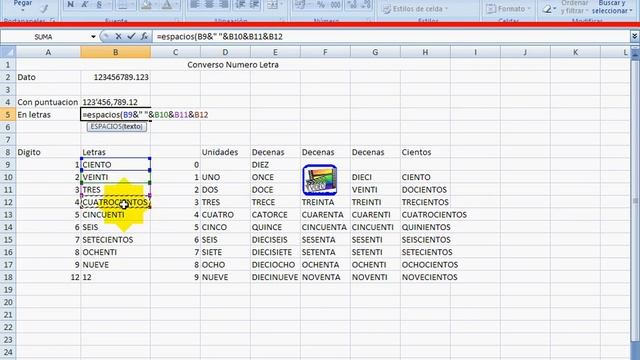Image resolution: width=640 pixels, height=360 pixels.
Task: Click cell DIECINUEVE
Action: coord(275,277)
